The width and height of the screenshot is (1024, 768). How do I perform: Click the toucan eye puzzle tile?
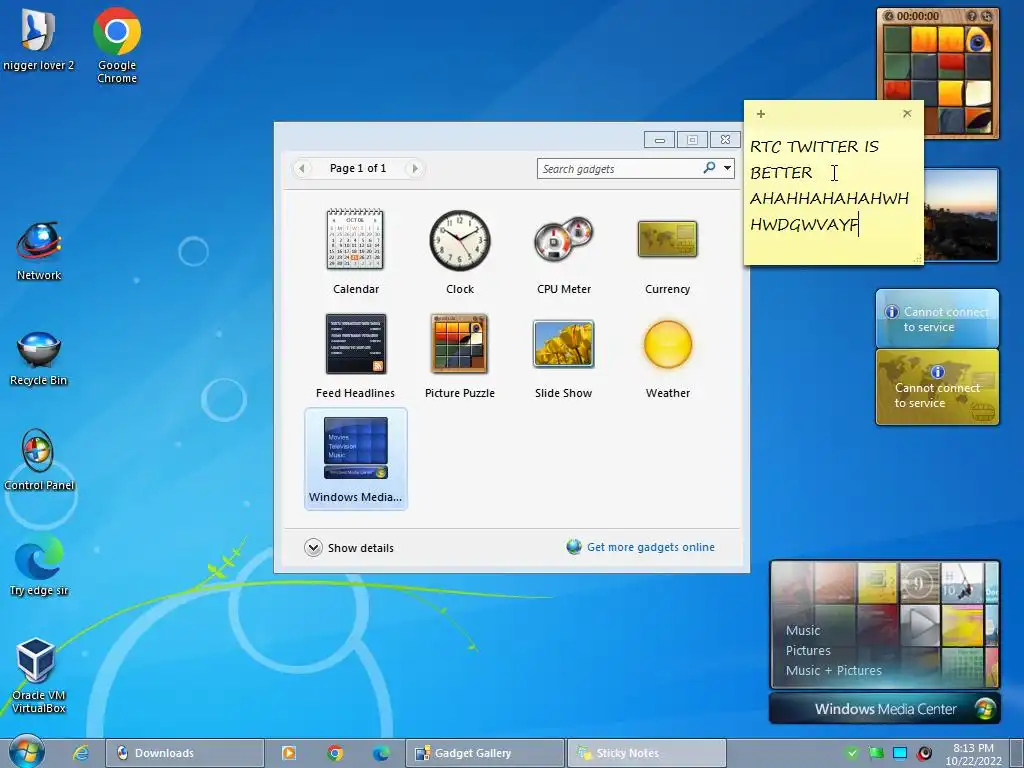click(978, 40)
